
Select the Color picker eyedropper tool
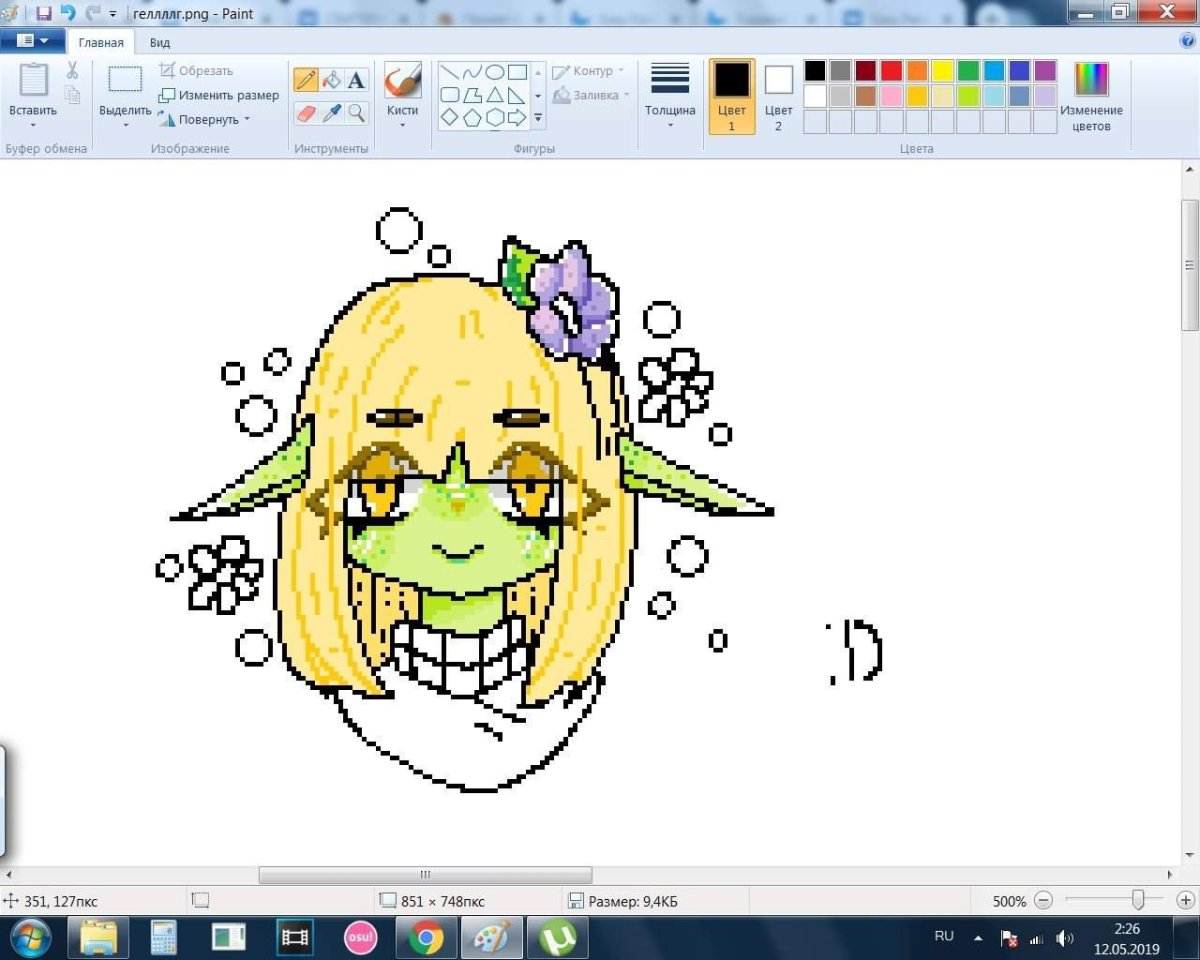click(x=331, y=112)
